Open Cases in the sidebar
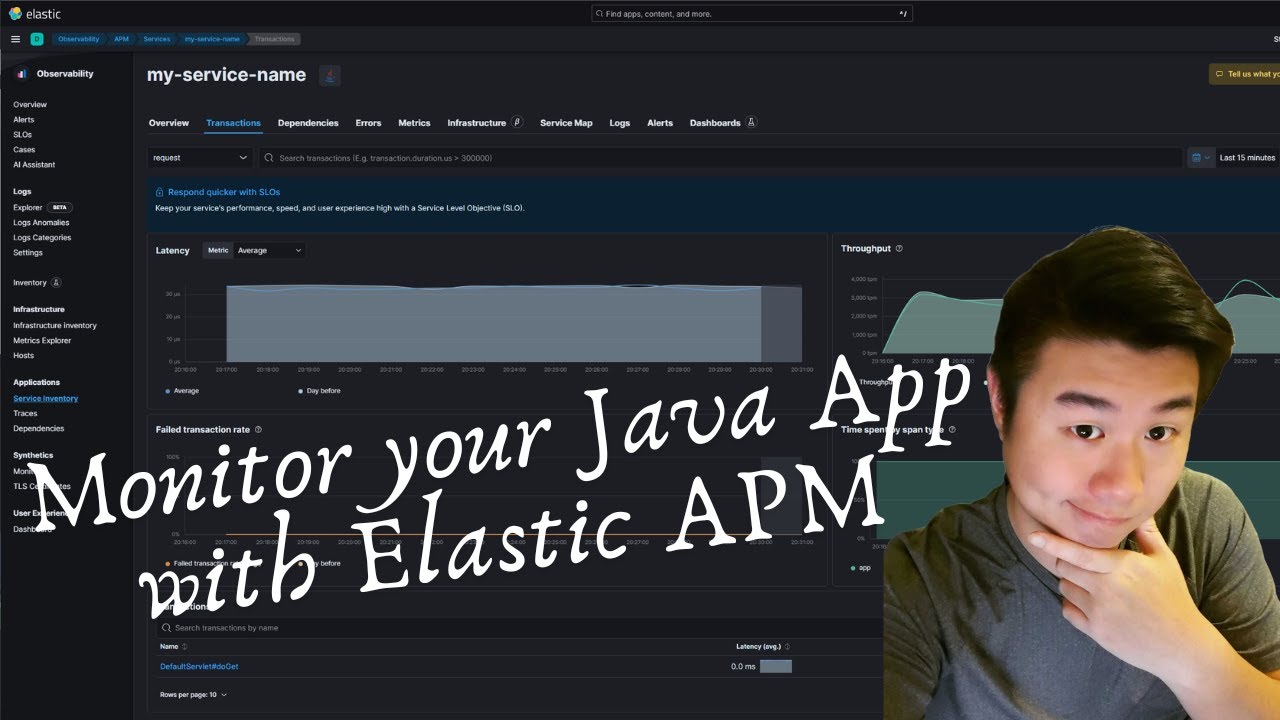The image size is (1280, 720). [x=24, y=149]
